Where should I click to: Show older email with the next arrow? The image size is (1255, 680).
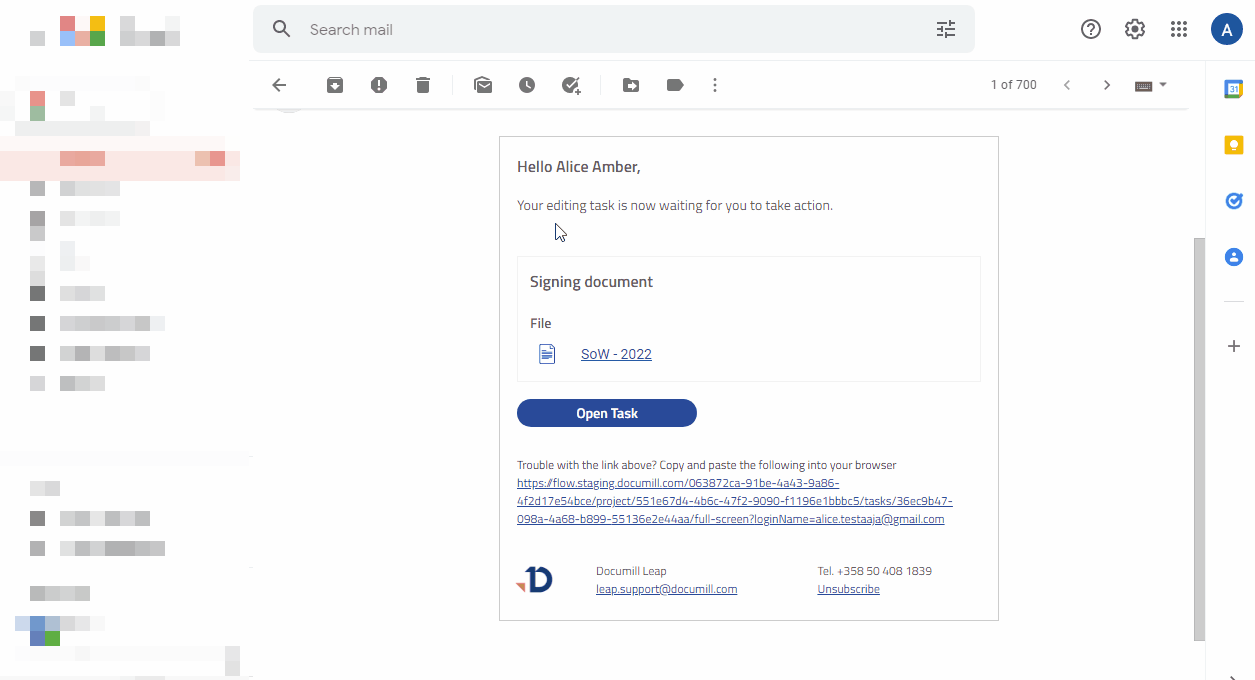1107,85
